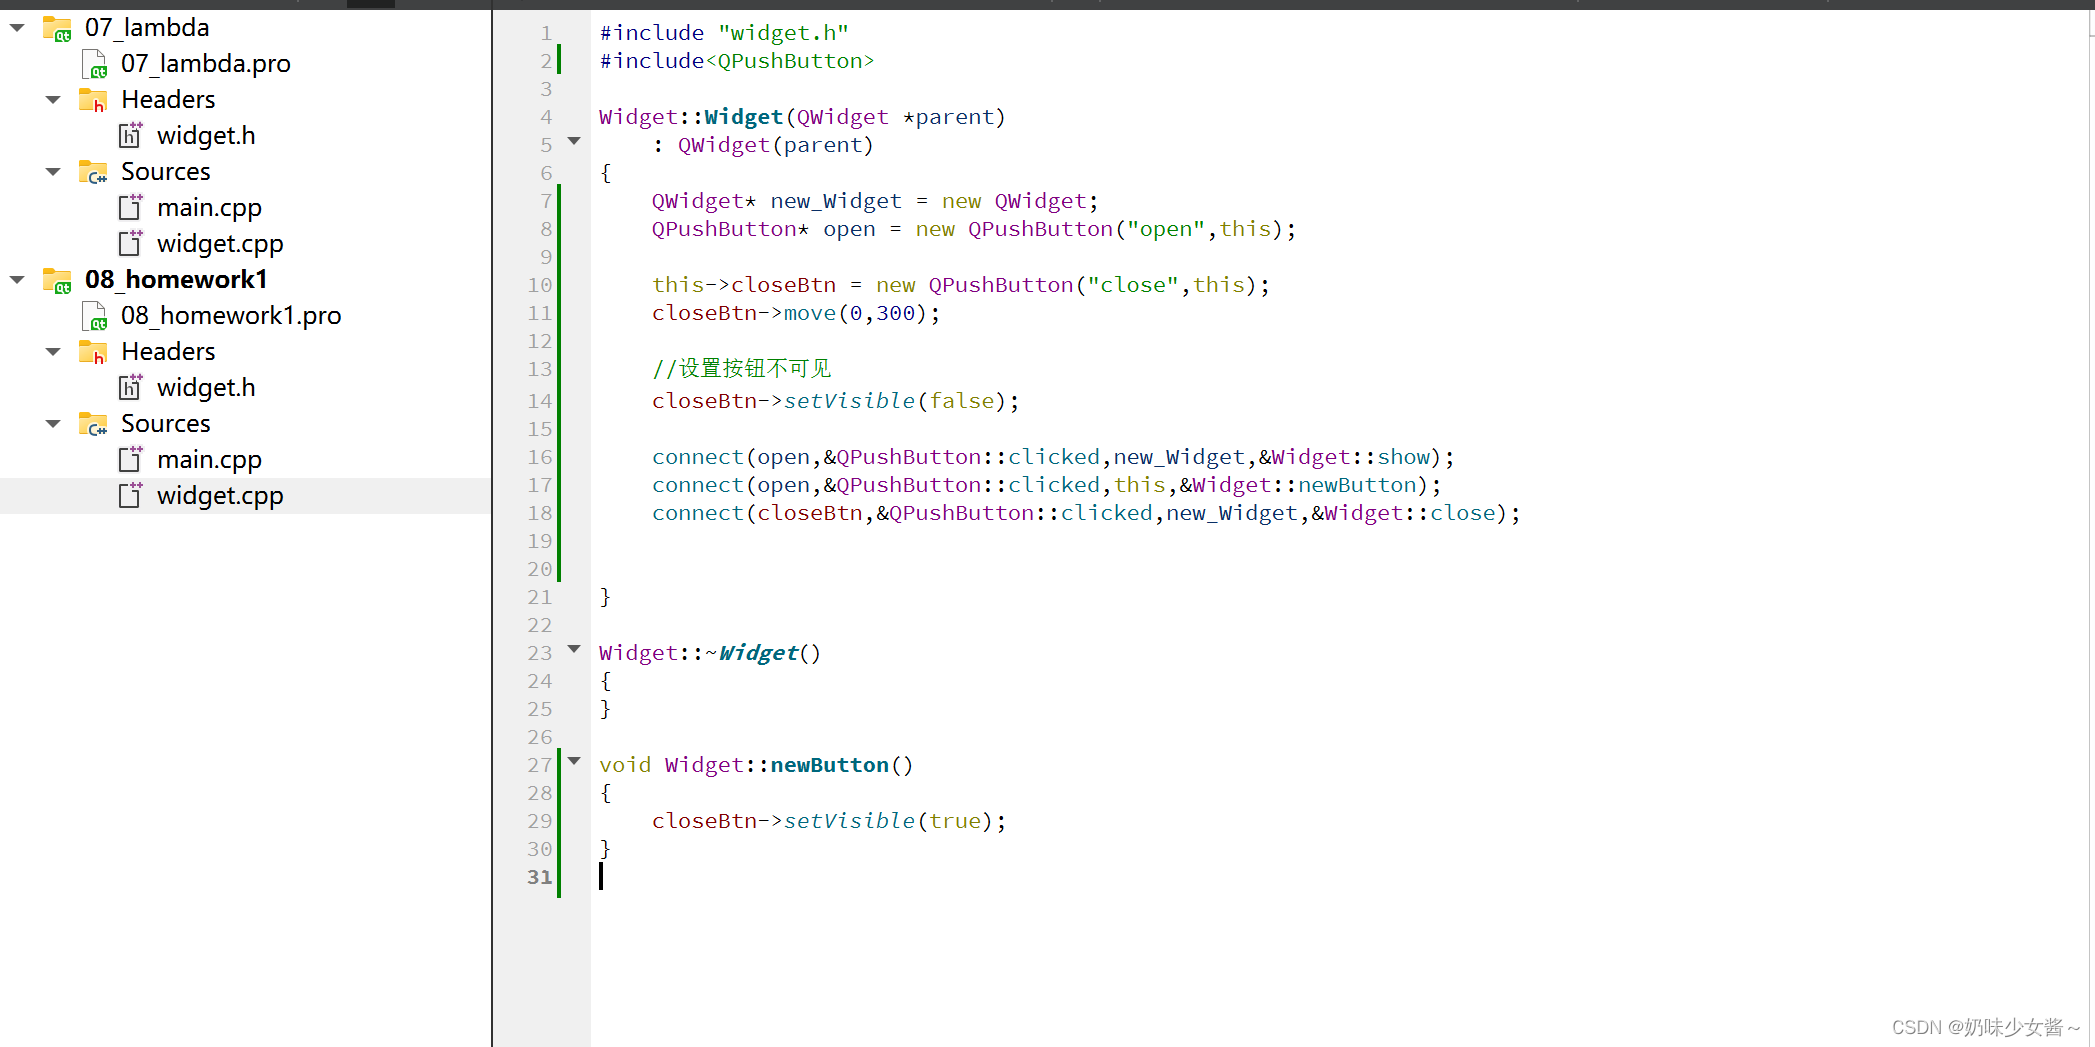Click &Widget::show on line 16
This screenshot has width=2095, height=1047.
[1344, 457]
